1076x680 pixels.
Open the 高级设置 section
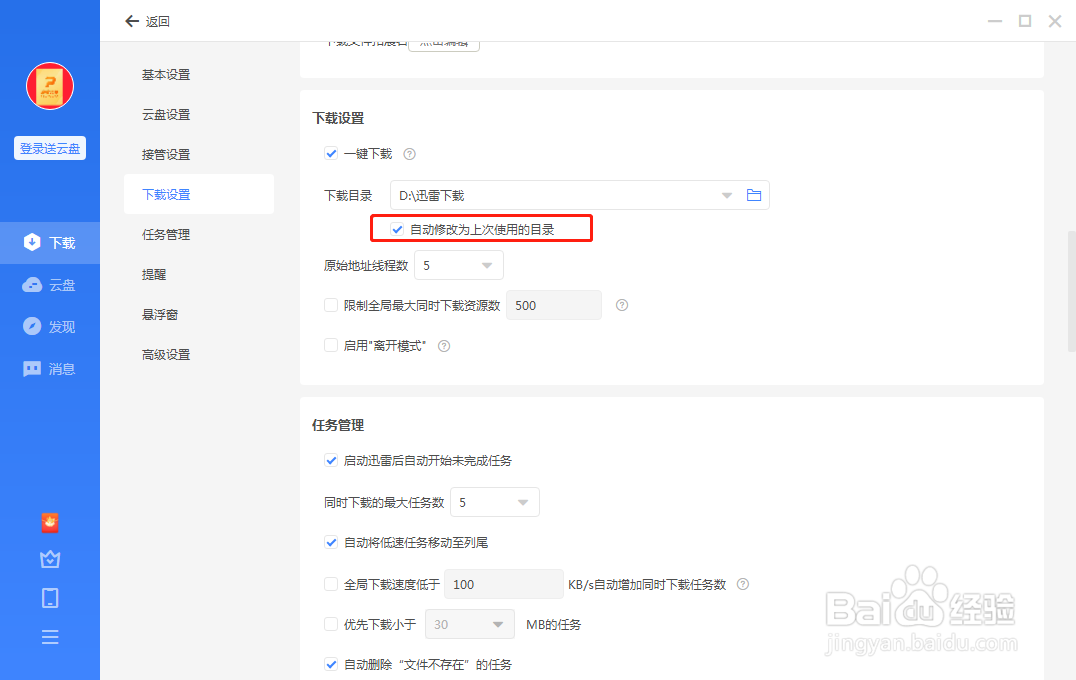pyautogui.click(x=166, y=353)
